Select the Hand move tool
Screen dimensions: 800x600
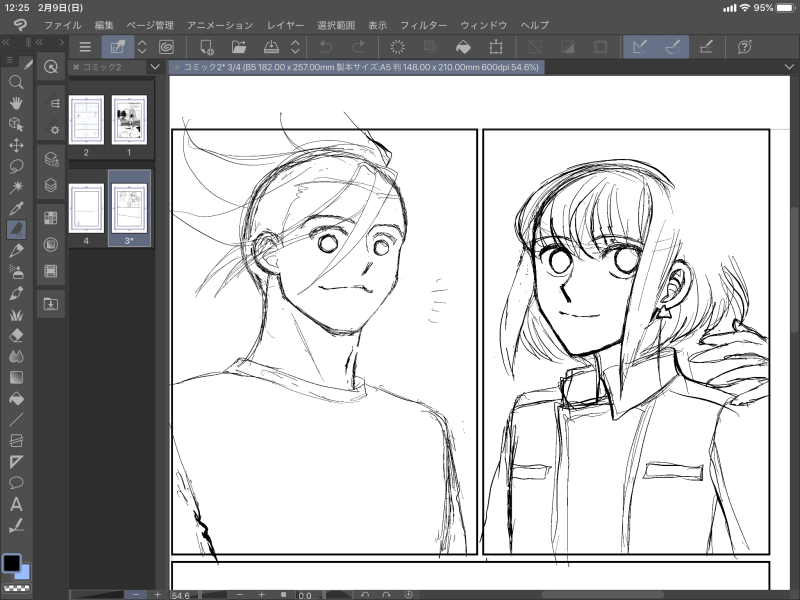16,103
